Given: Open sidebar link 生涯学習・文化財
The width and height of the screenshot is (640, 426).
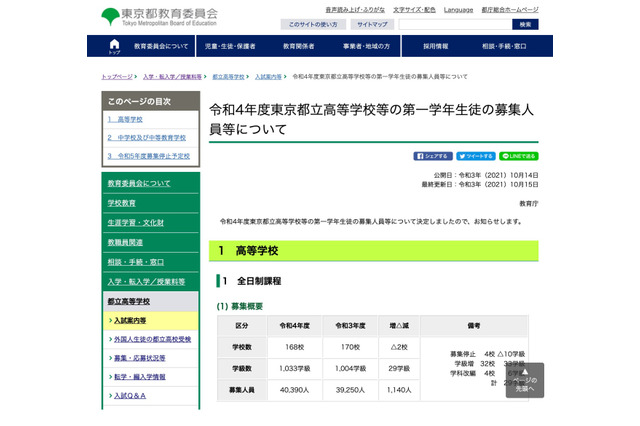Looking at the screenshot, I should (136, 222).
